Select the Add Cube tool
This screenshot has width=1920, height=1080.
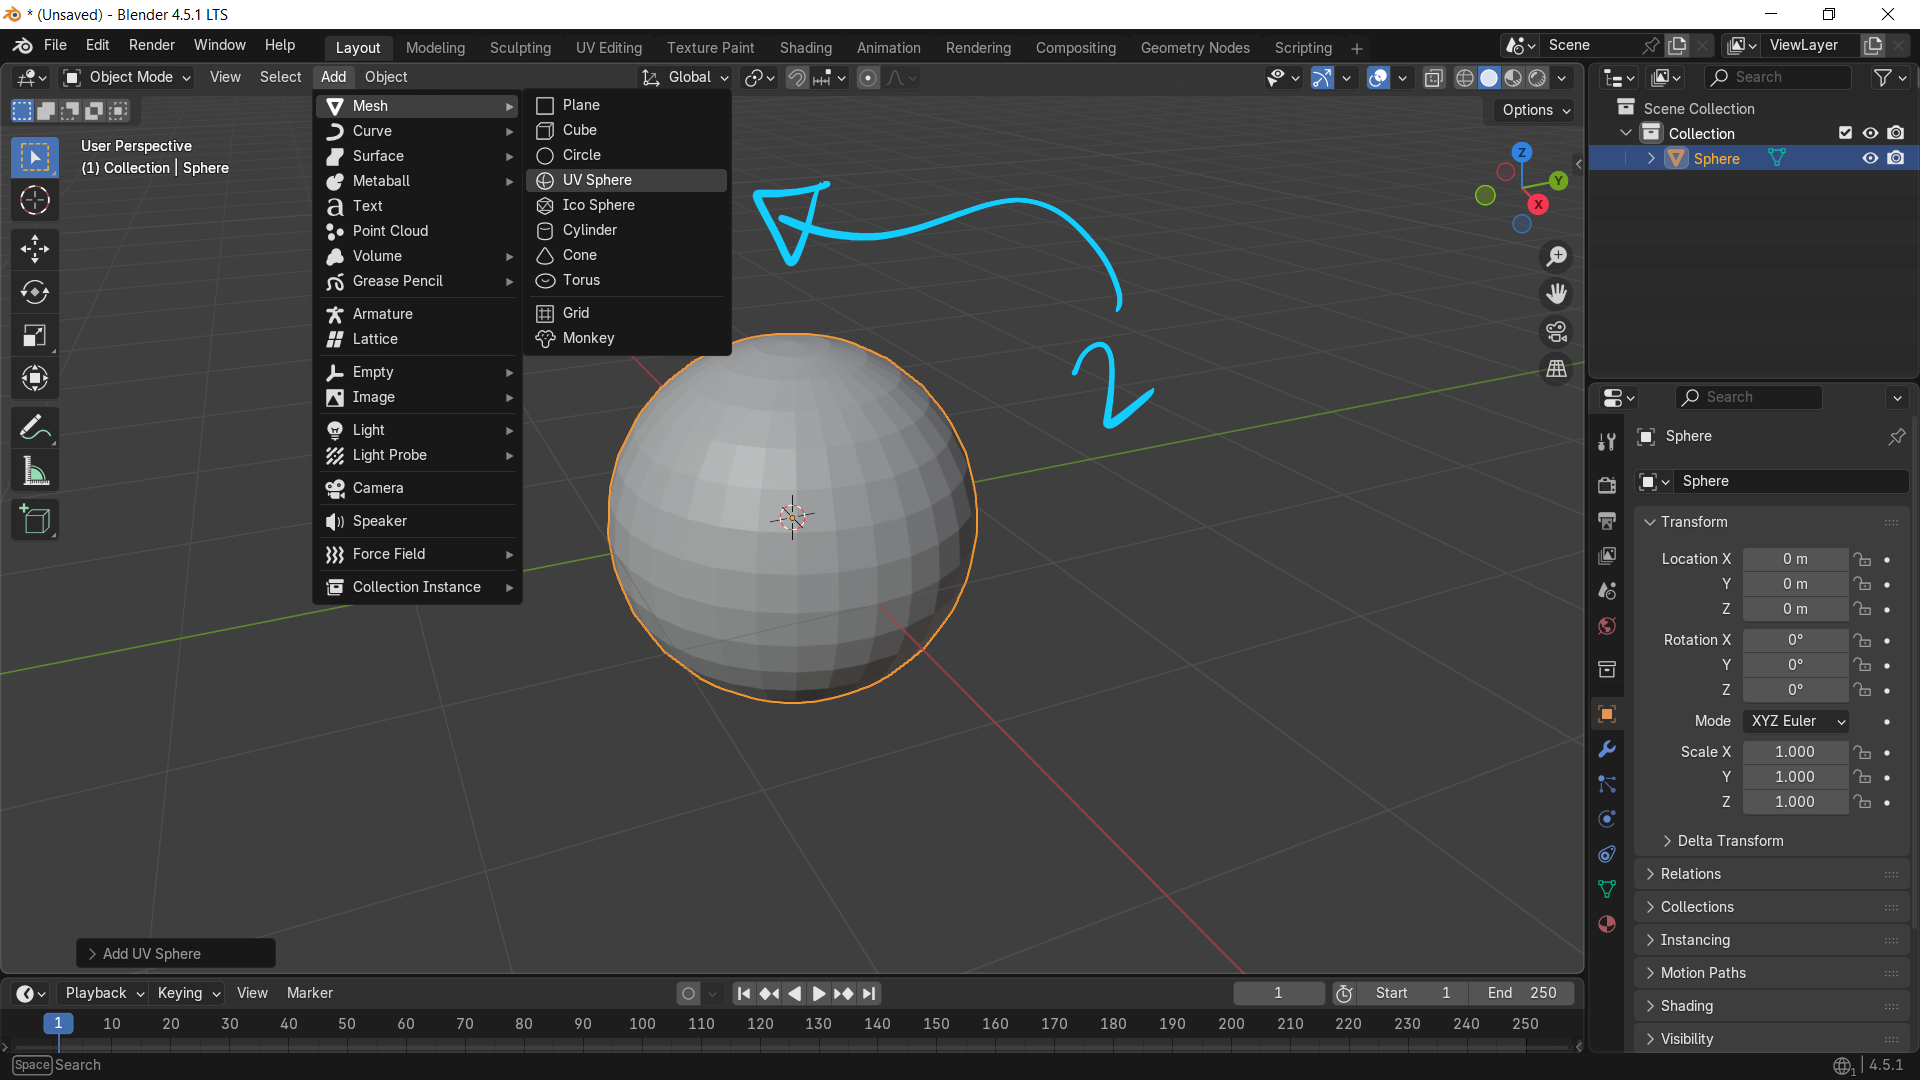point(35,520)
